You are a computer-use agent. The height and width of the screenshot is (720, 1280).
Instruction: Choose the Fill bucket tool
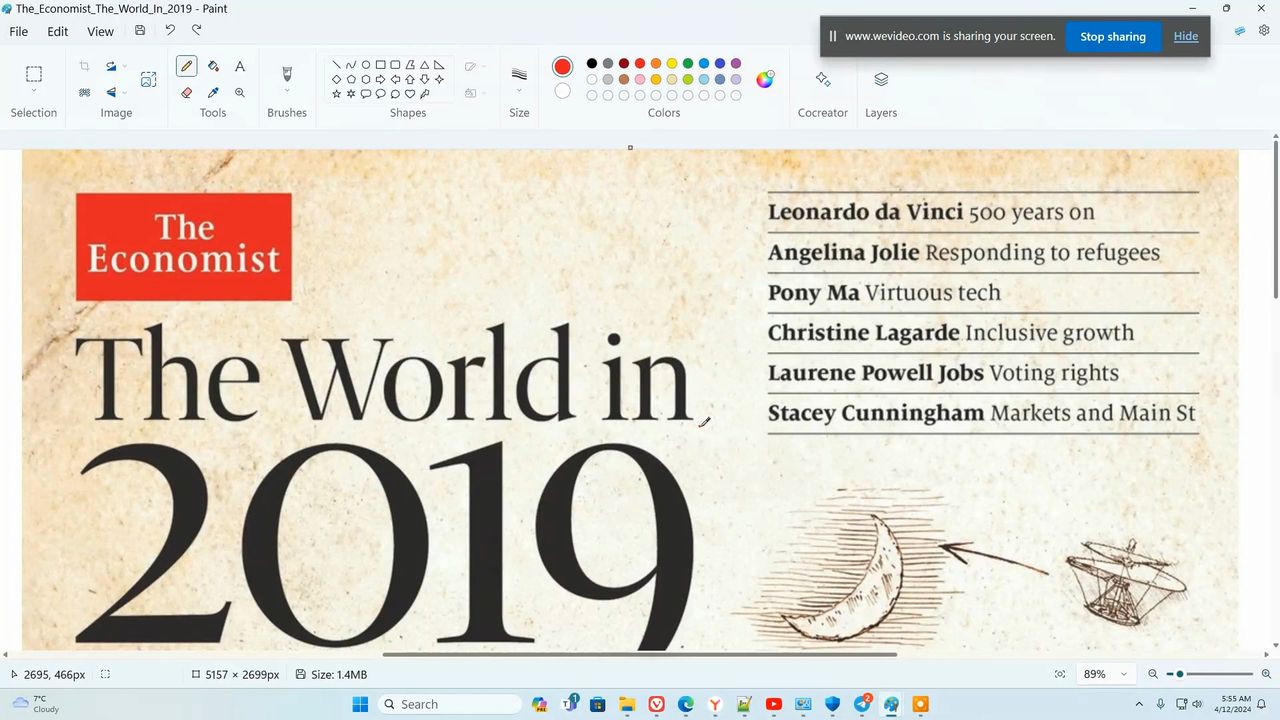(x=213, y=67)
